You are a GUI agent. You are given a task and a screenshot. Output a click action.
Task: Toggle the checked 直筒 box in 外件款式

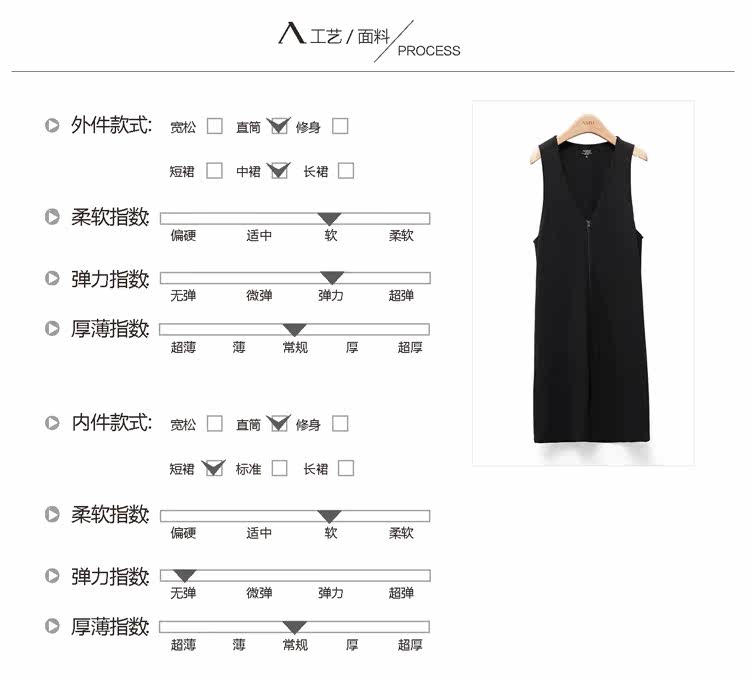point(279,126)
